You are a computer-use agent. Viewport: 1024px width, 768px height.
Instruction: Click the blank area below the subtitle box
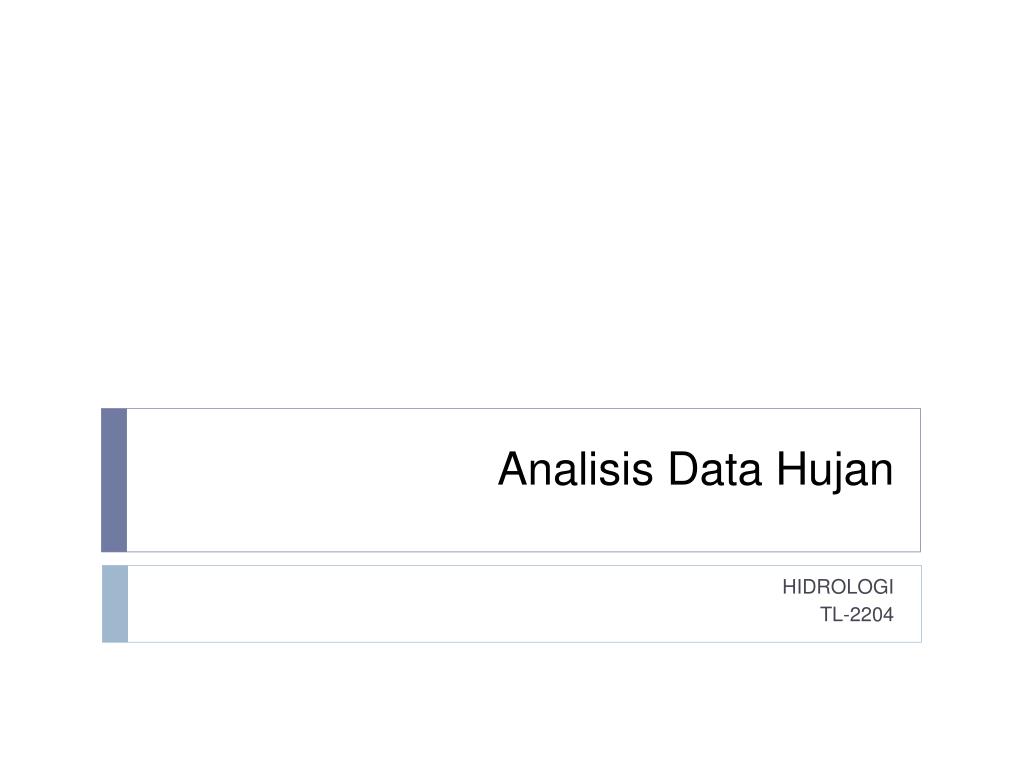tap(512, 705)
